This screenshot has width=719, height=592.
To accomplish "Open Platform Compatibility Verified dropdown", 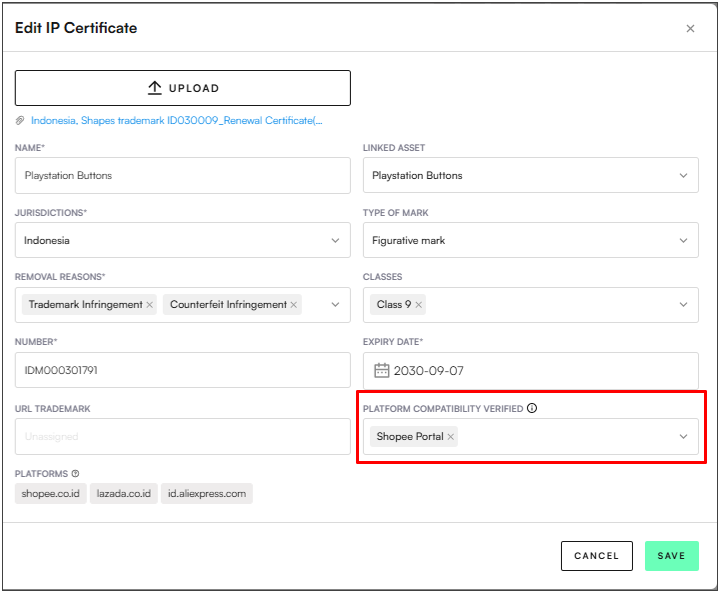I will (684, 437).
